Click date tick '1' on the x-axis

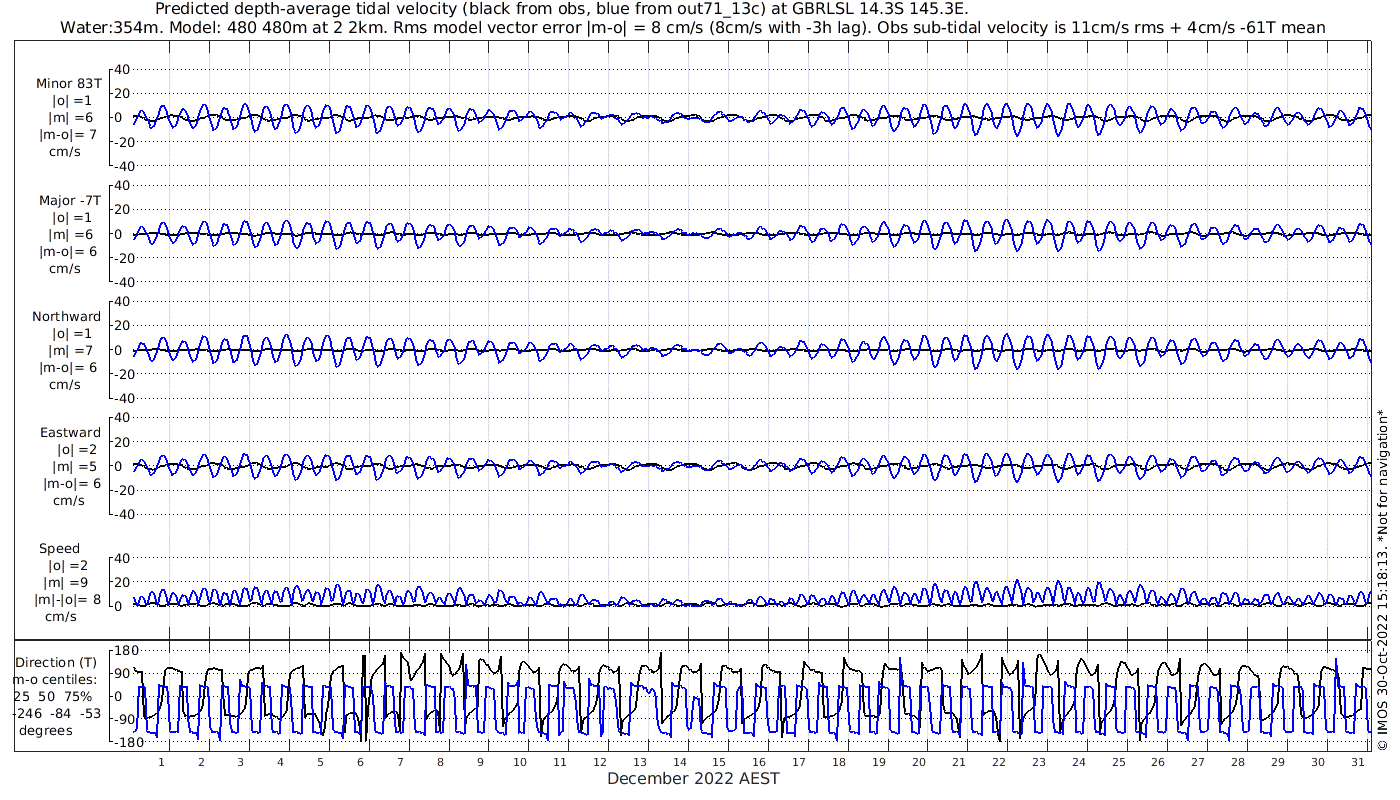click(161, 762)
